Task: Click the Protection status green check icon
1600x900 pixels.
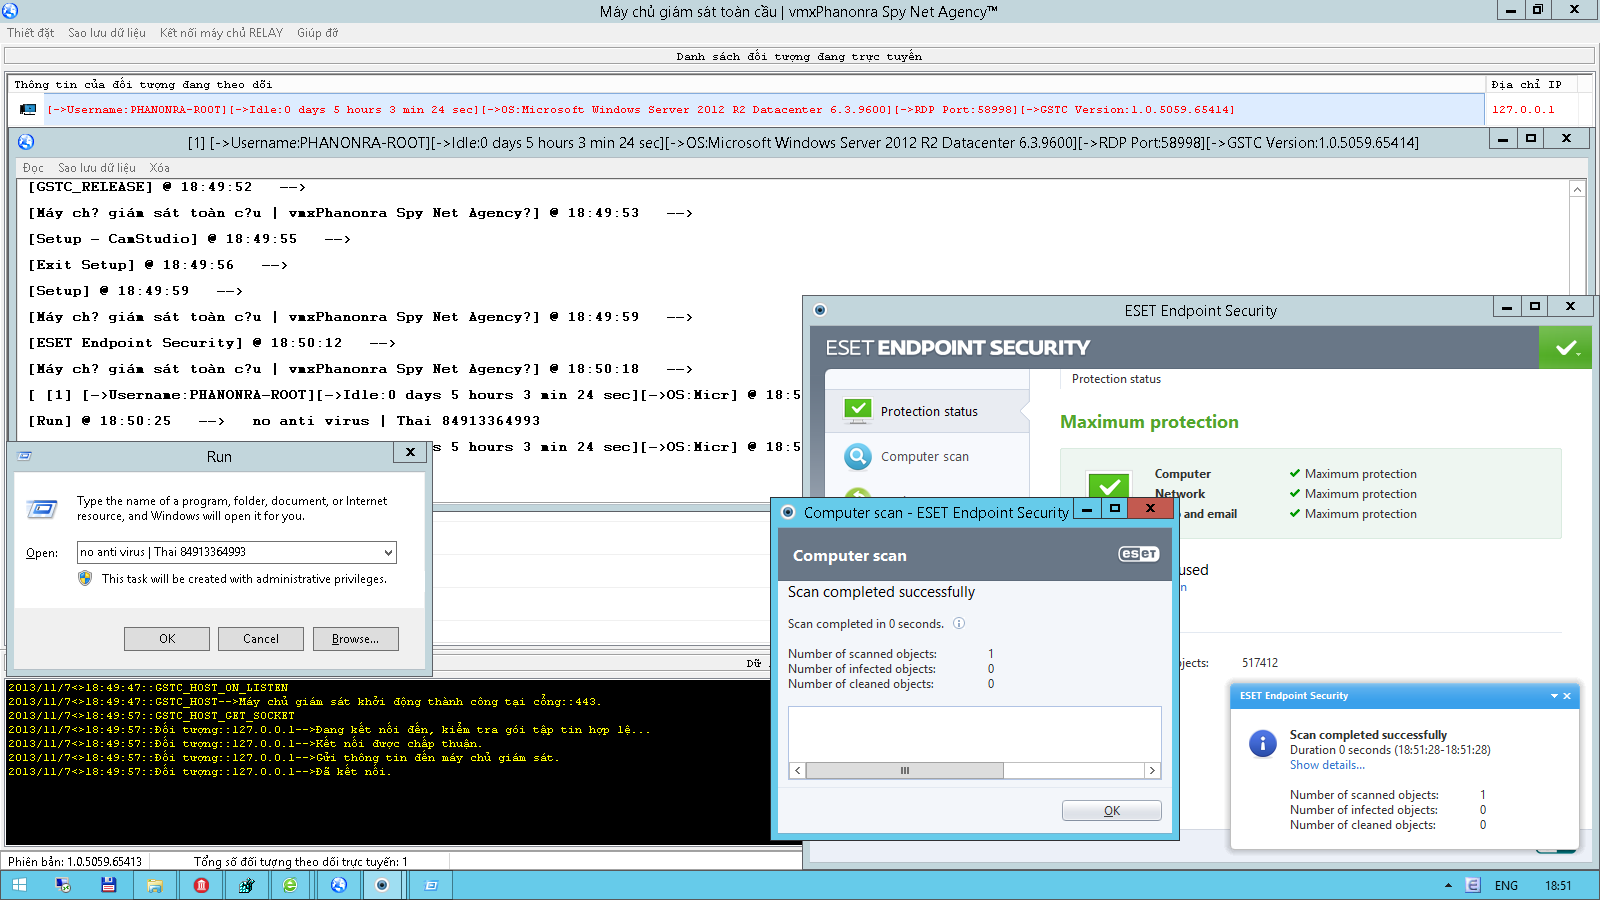Action: pos(857,410)
